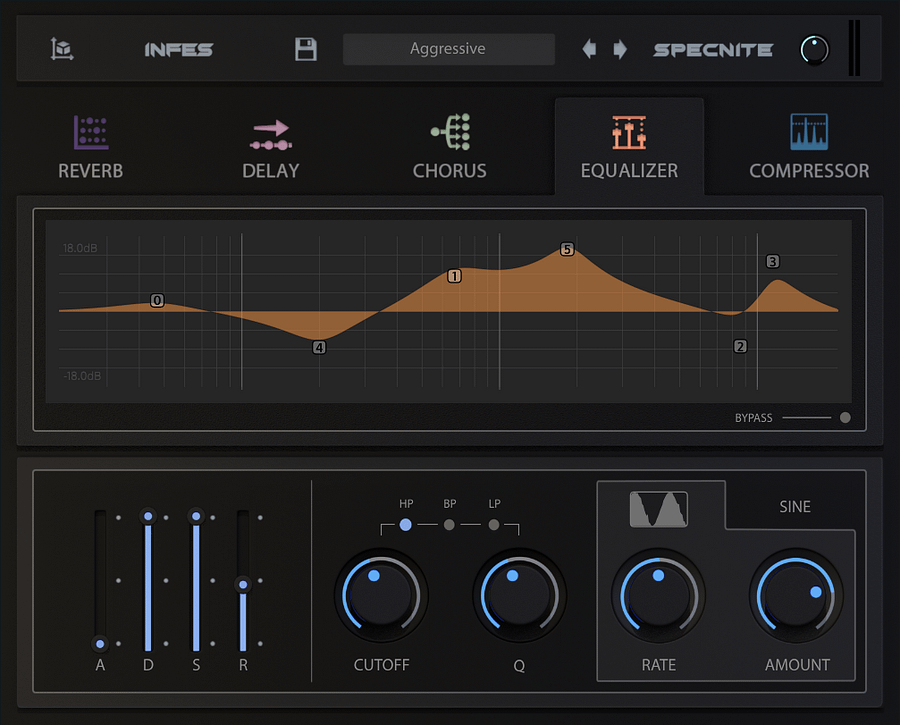The height and width of the screenshot is (725, 900).
Task: Switch to the Reverb tab
Action: tap(91, 147)
